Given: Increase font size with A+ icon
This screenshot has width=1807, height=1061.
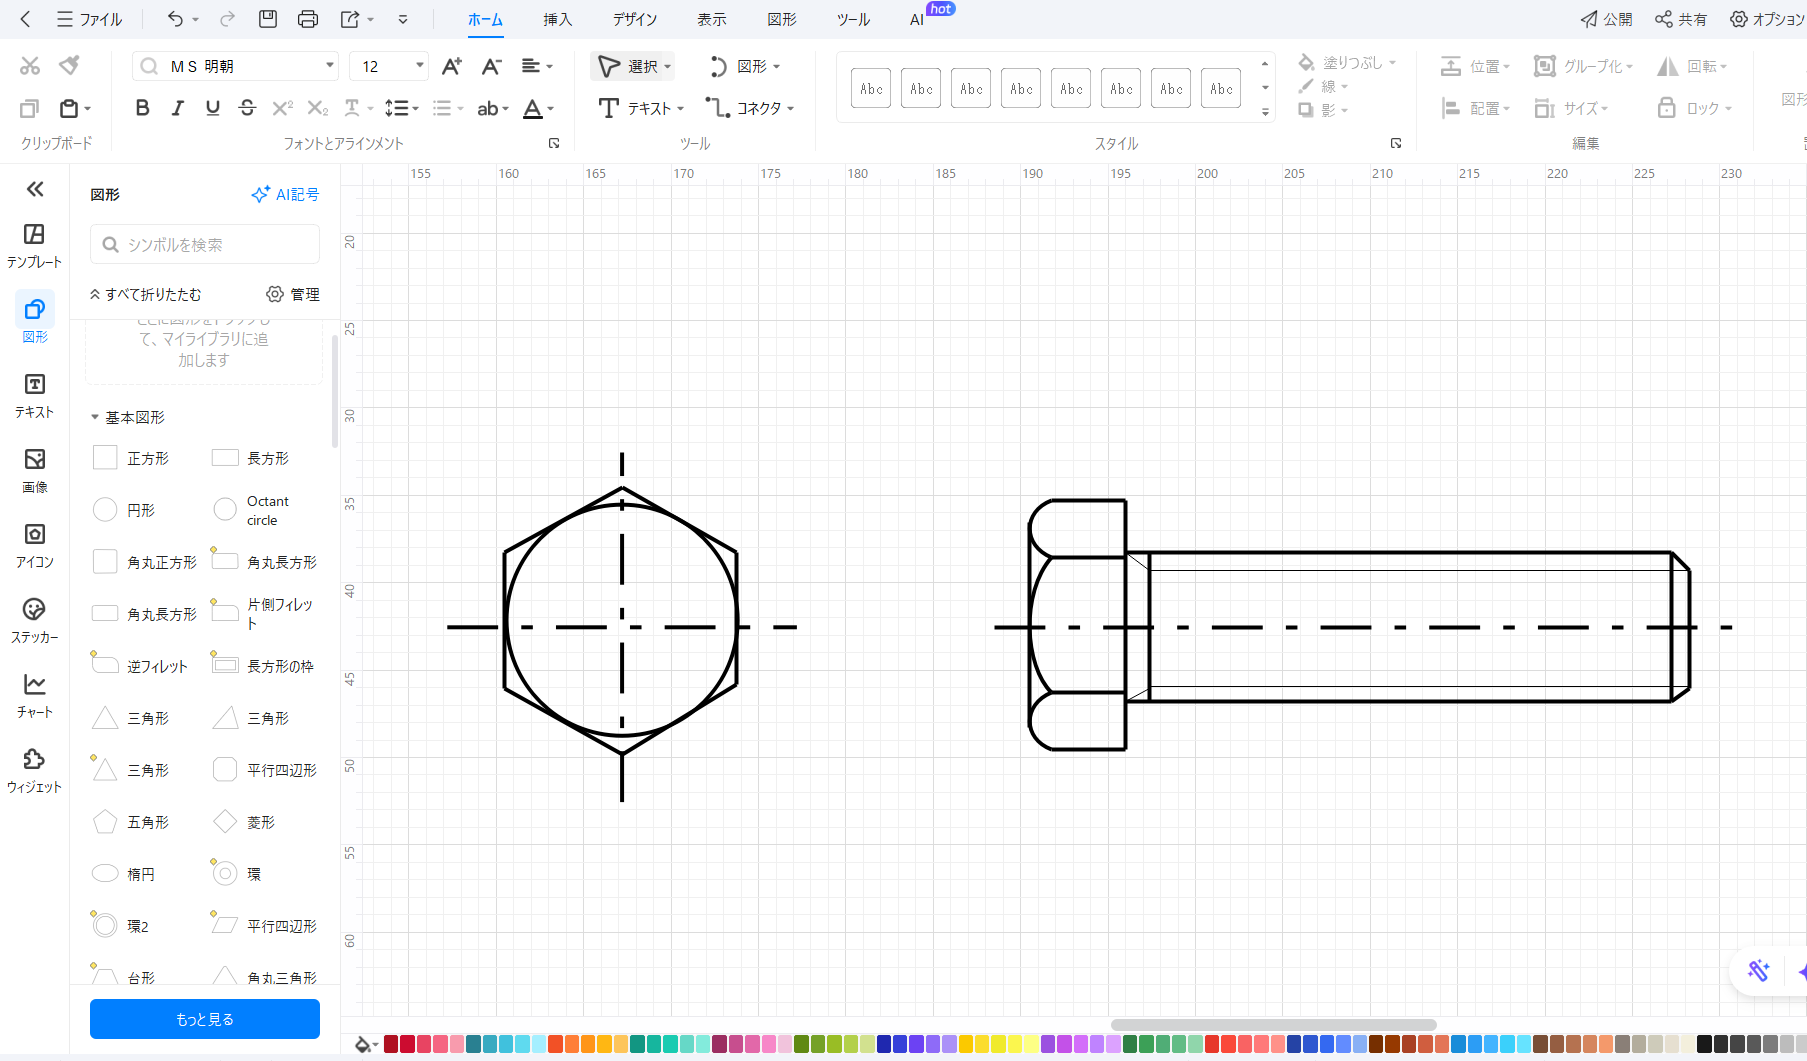Looking at the screenshot, I should click(452, 66).
